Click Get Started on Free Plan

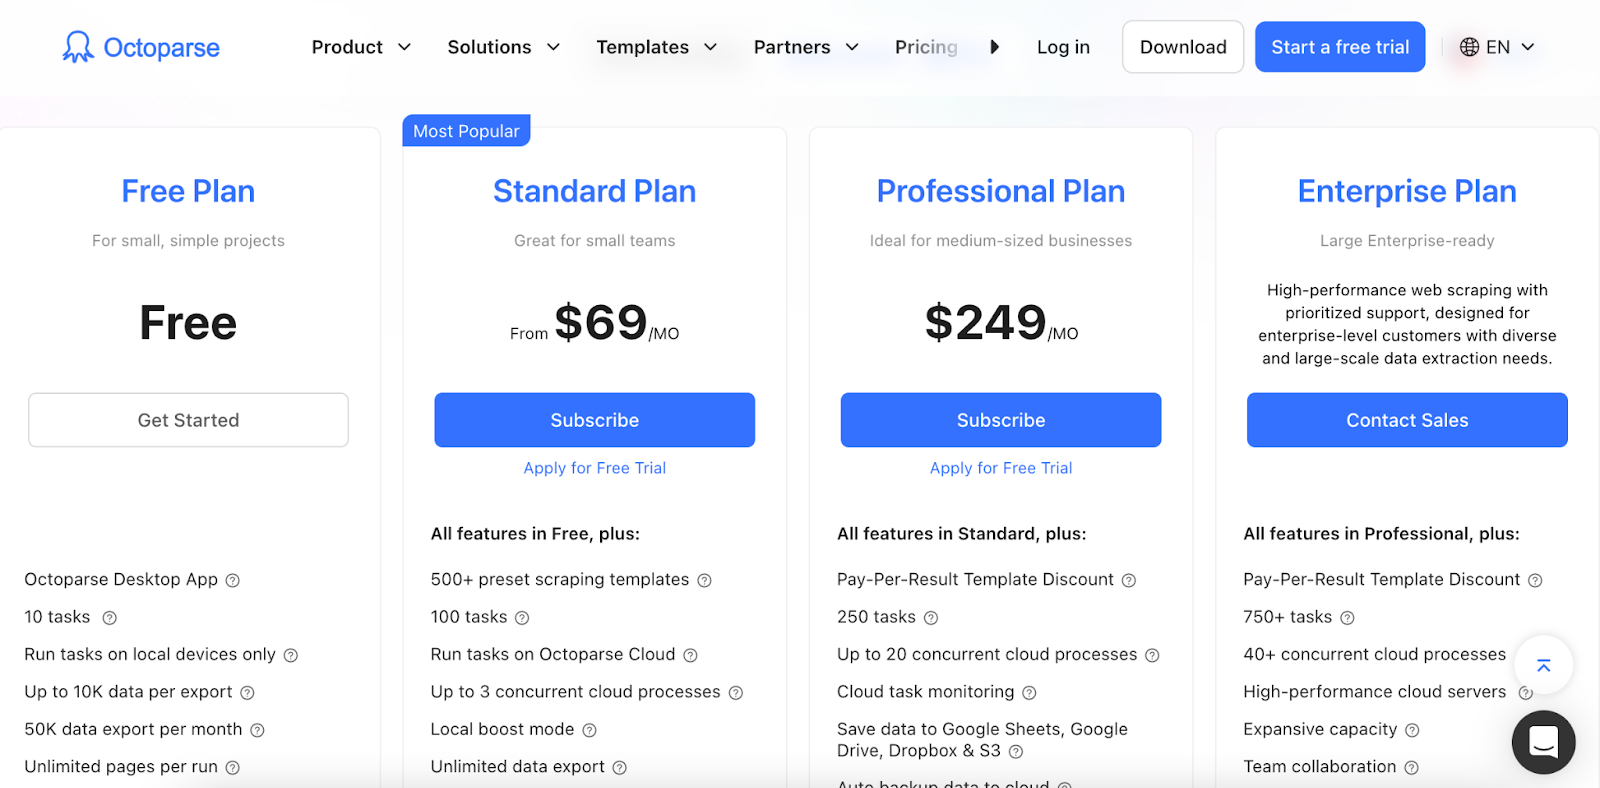(x=188, y=420)
